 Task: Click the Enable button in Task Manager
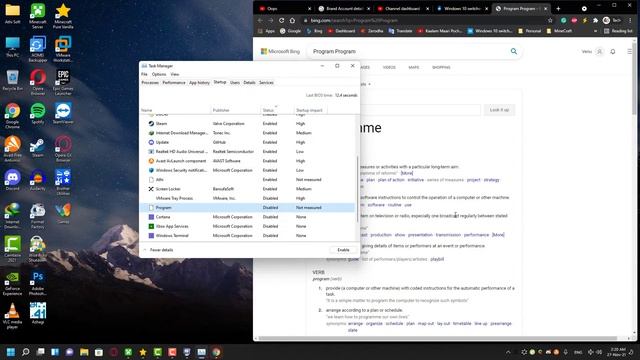(343, 250)
